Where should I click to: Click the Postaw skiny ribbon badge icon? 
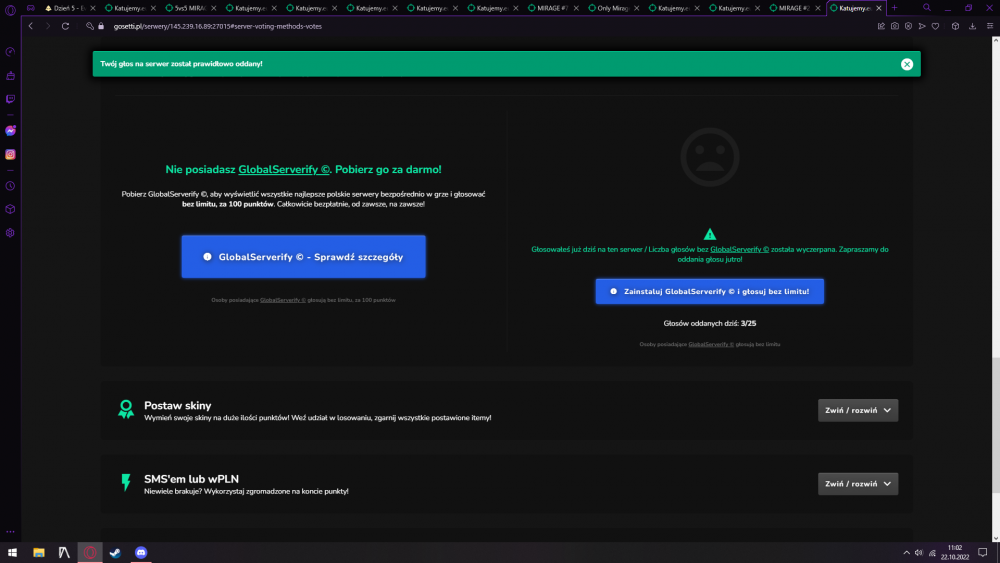pyautogui.click(x=126, y=409)
